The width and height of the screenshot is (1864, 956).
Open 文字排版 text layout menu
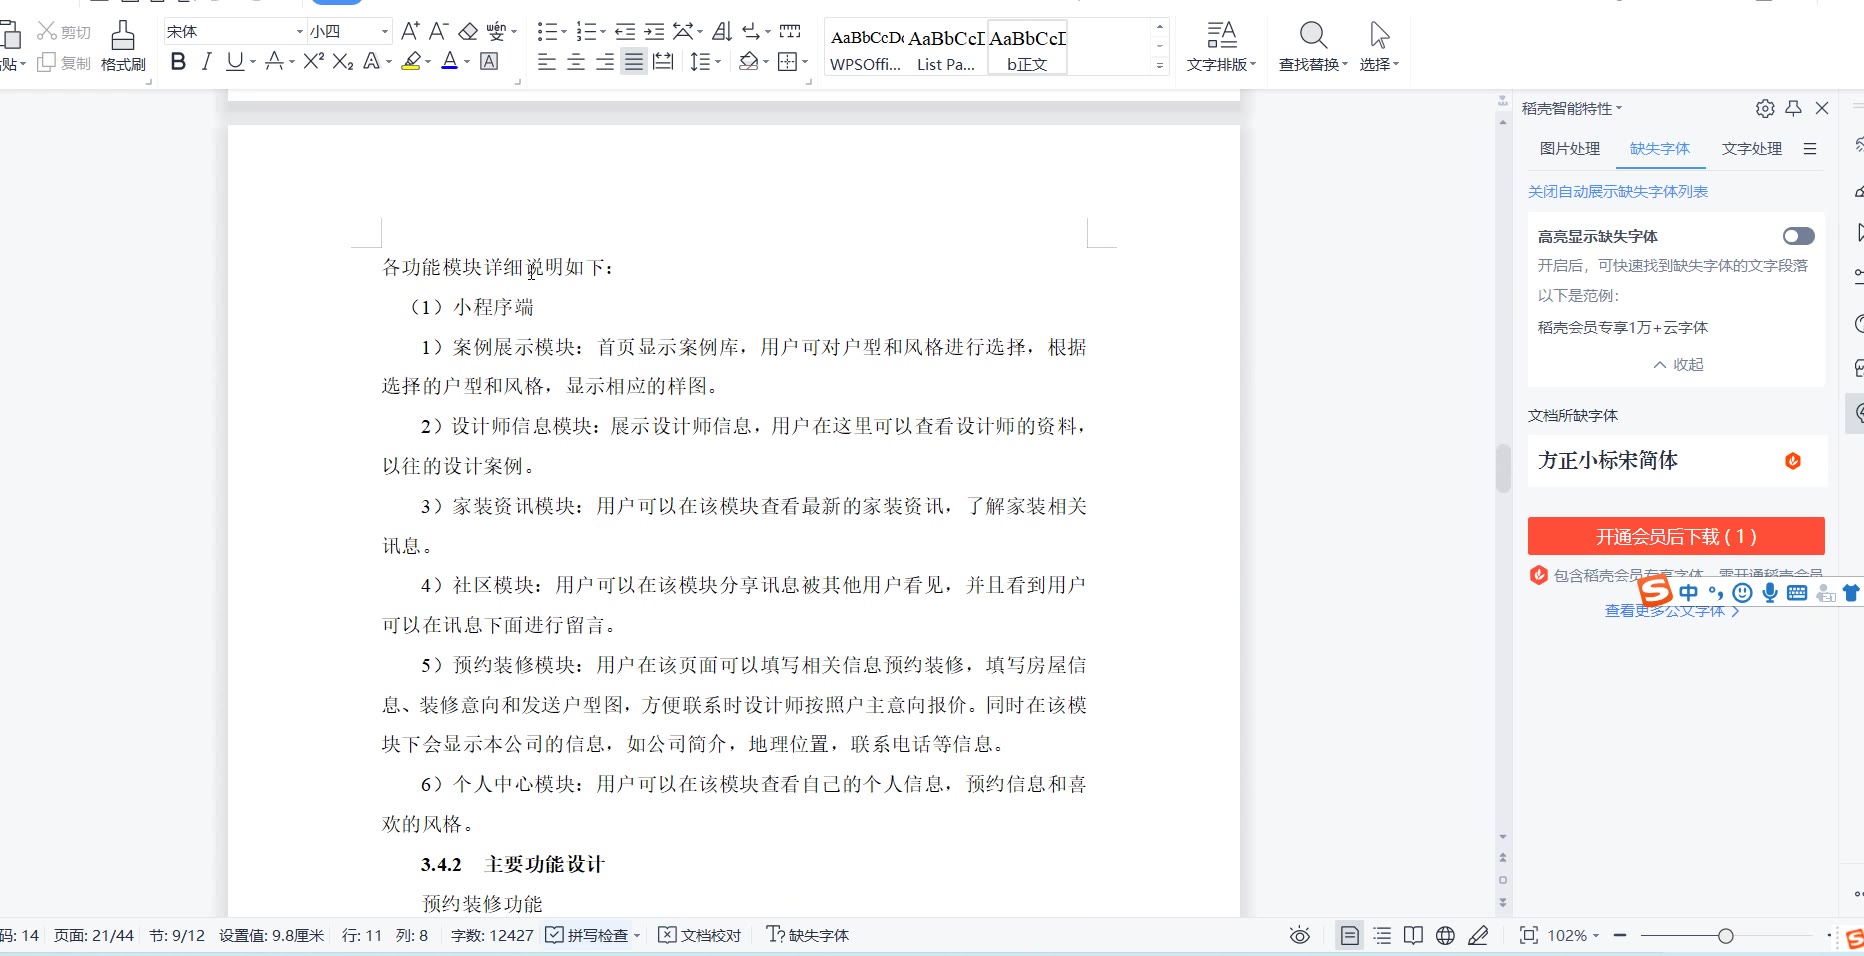coord(1221,47)
